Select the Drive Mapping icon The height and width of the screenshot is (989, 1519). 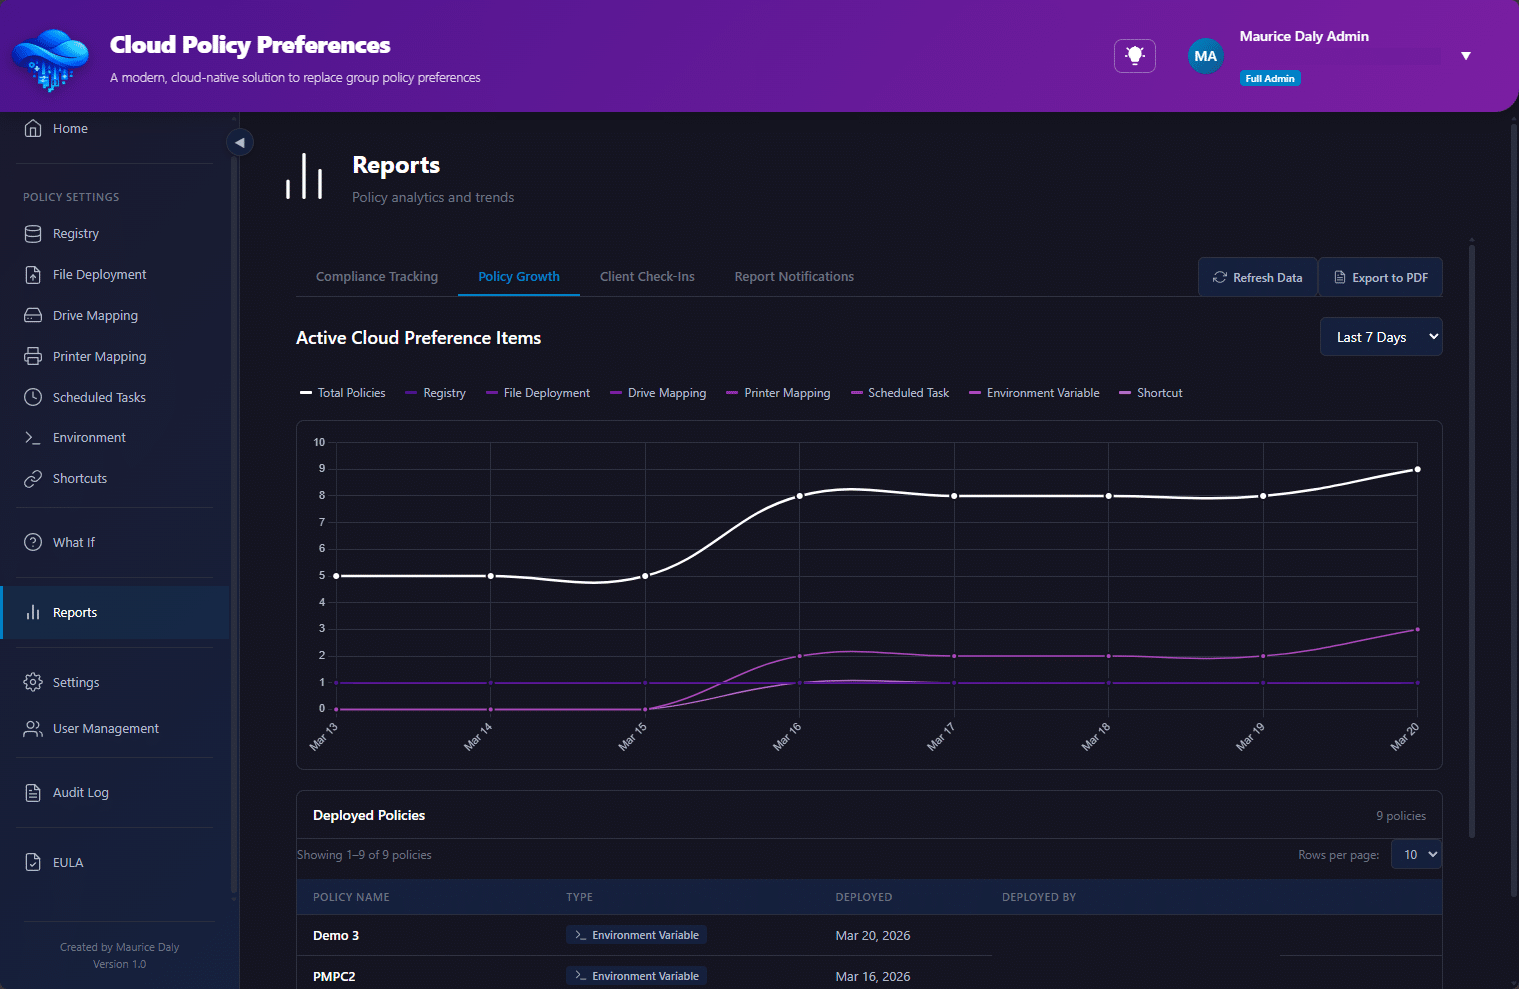(x=33, y=316)
